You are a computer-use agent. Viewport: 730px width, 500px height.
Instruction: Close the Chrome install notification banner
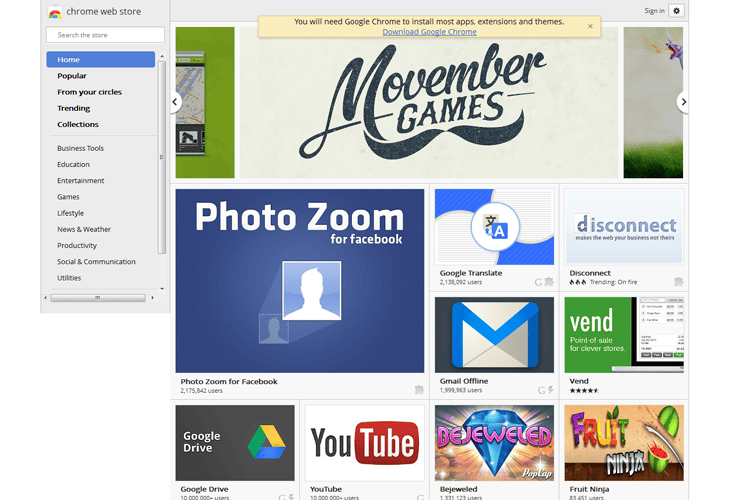click(x=590, y=27)
